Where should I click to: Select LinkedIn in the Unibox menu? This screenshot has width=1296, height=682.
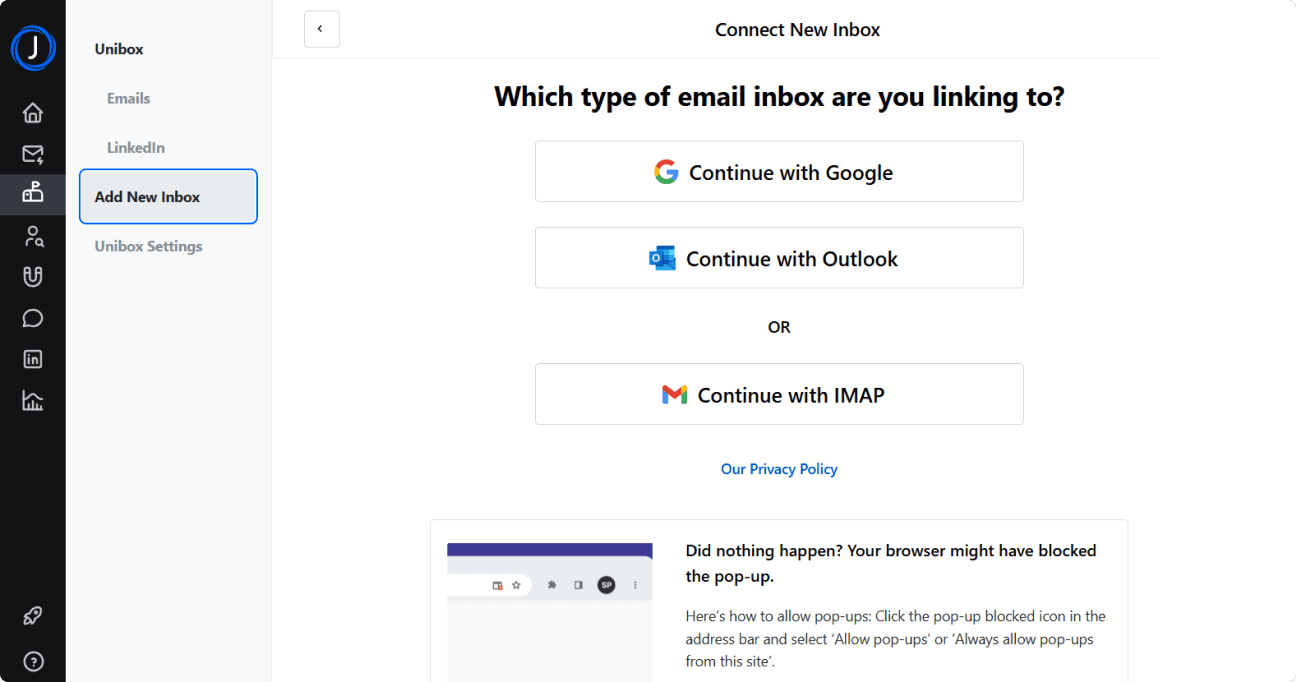pos(136,147)
